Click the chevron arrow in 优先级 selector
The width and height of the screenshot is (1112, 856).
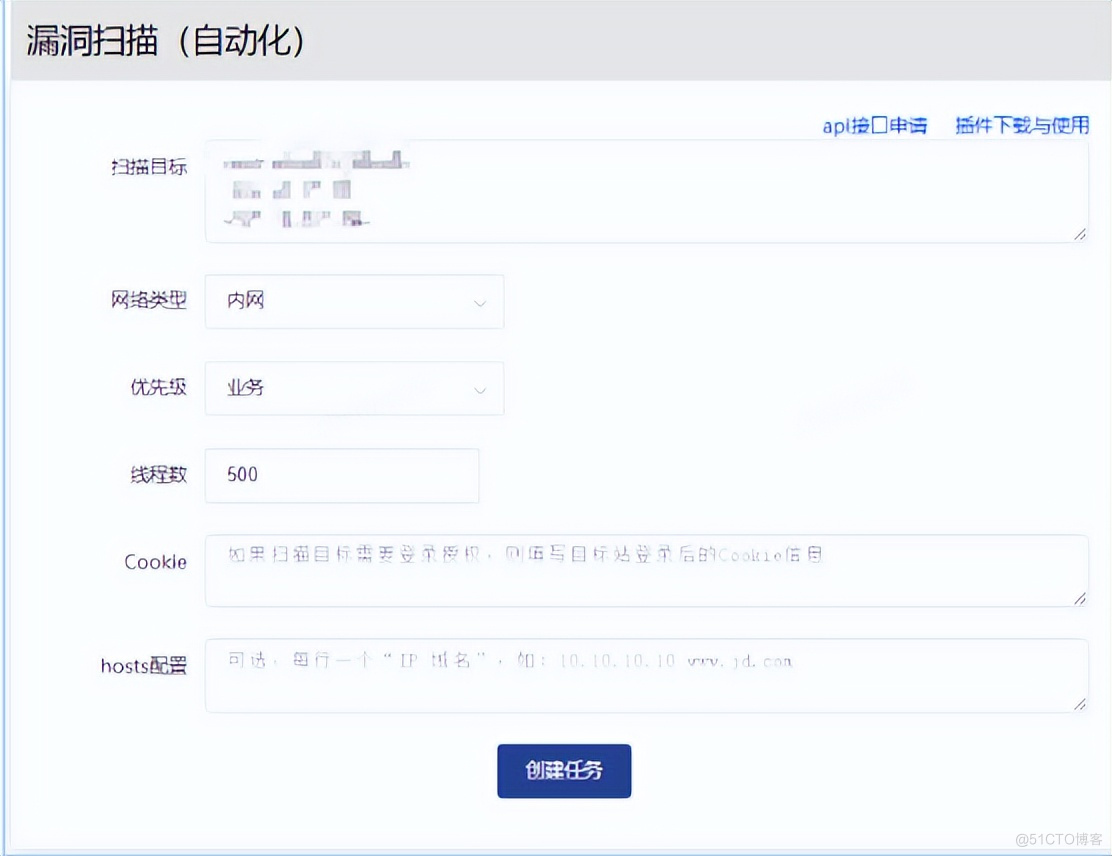480,389
